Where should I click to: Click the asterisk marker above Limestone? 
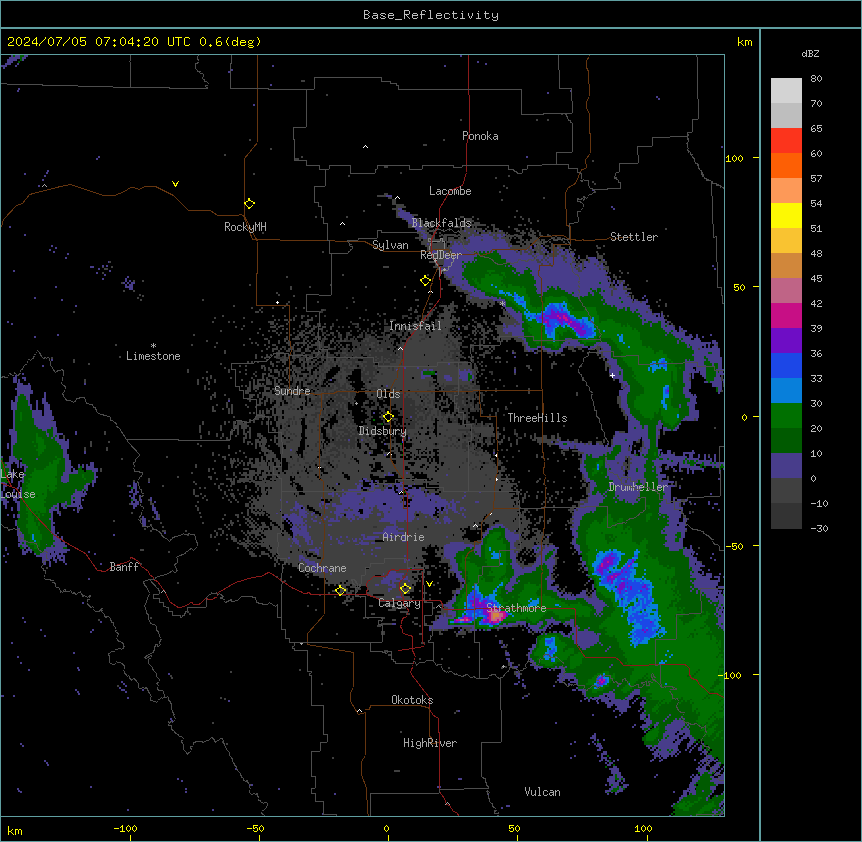coord(153,346)
